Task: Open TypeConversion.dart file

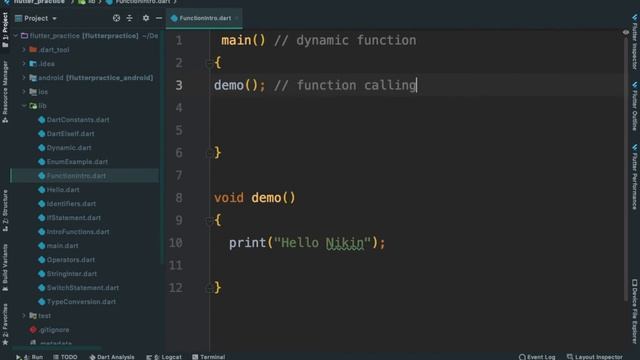Action: tap(81, 302)
